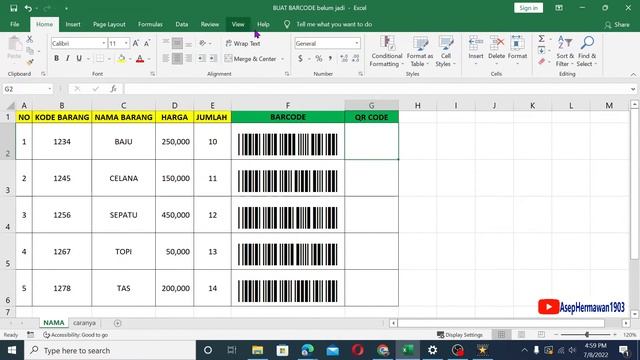Toggle Underline formatting

79,58
